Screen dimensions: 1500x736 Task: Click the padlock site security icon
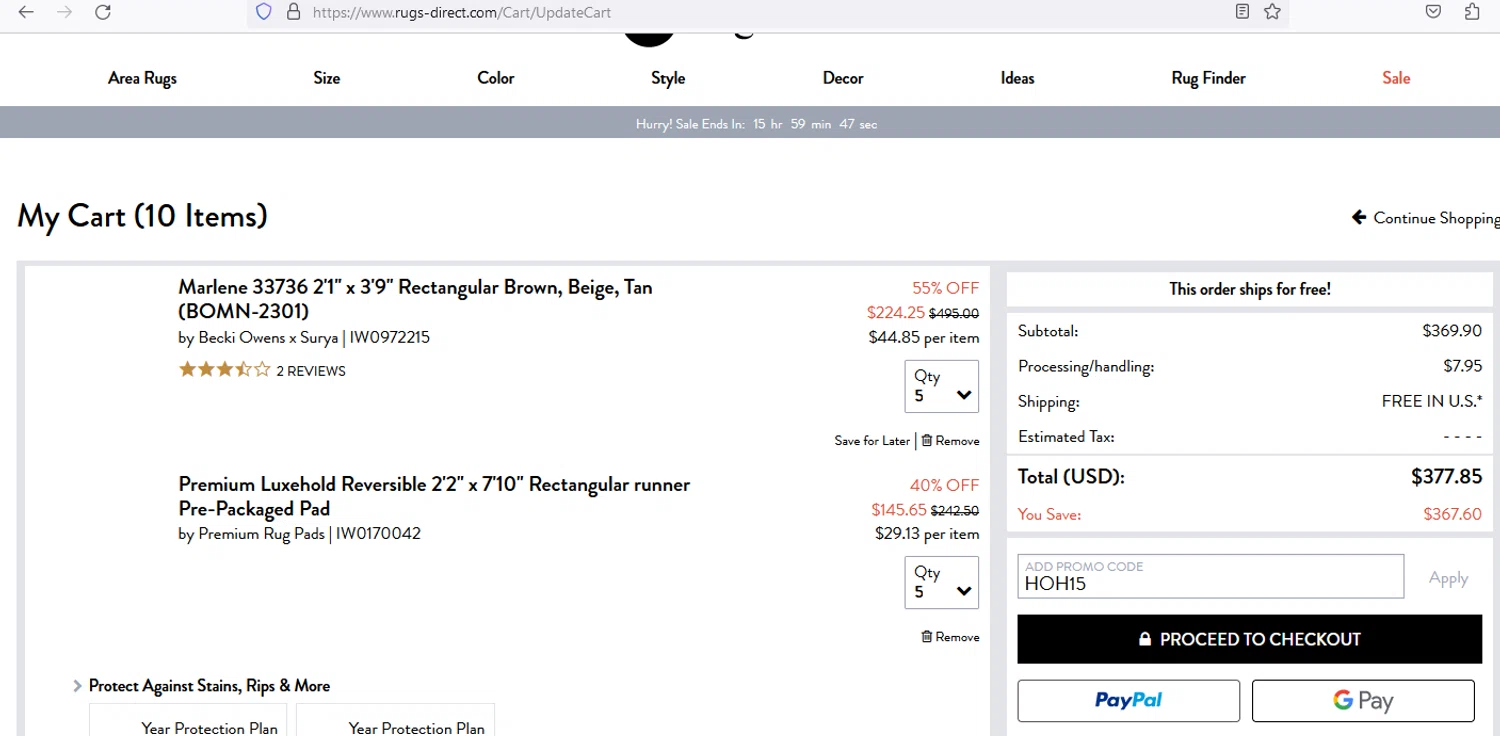tap(293, 12)
